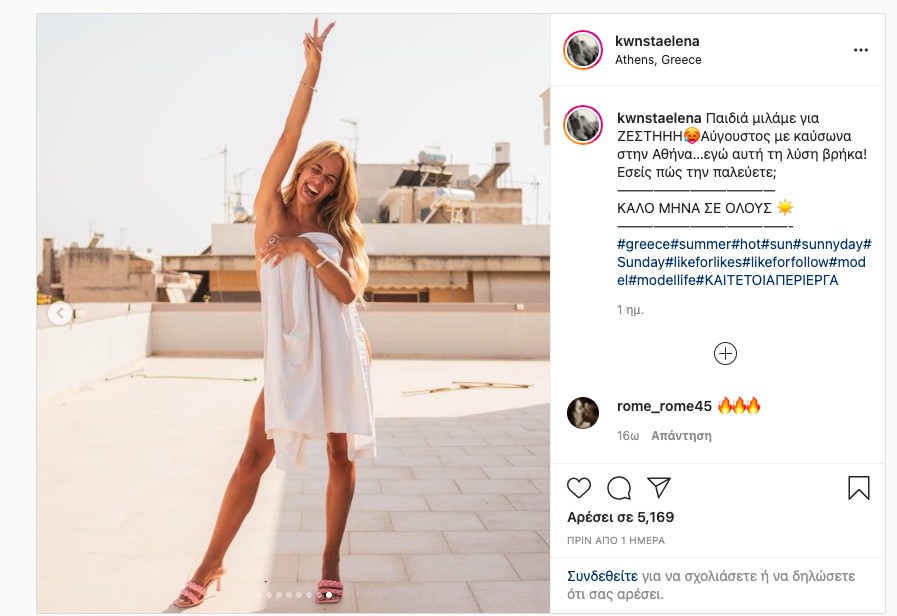This screenshot has height=616, width=897.
Task: View likes list showing 5,169
Action: click(620, 517)
